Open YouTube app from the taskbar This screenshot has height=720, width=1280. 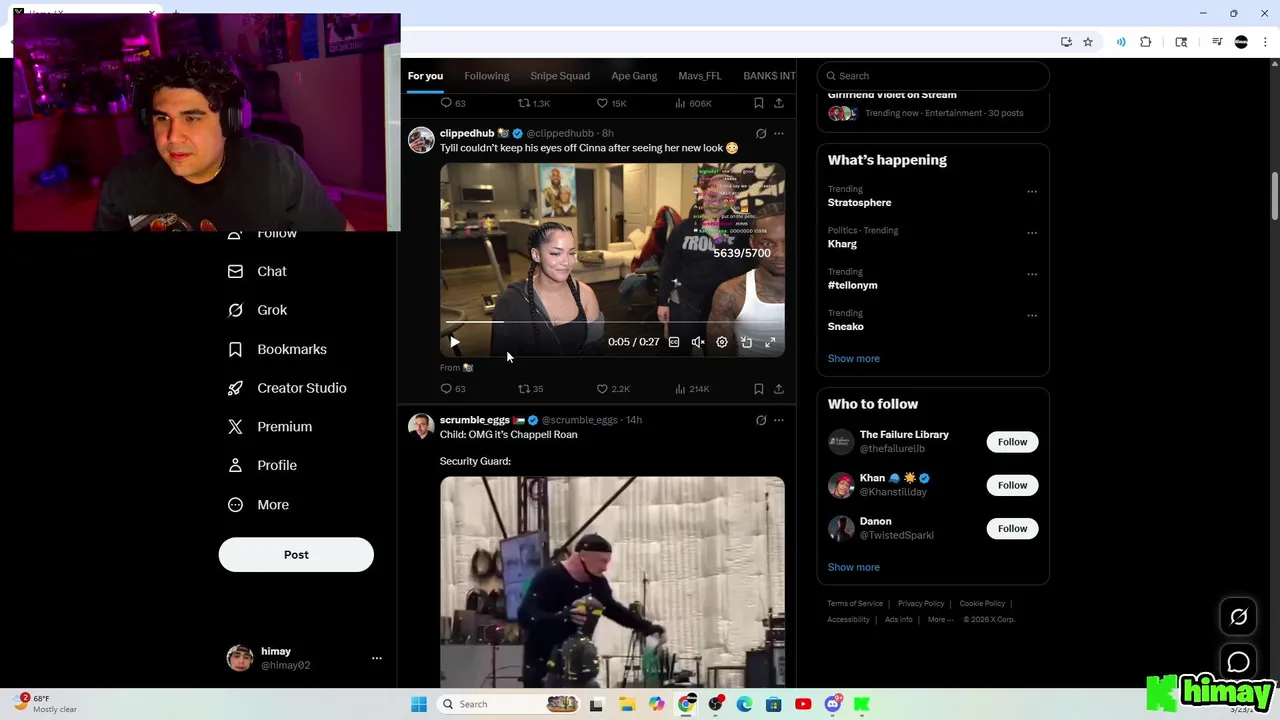[803, 704]
